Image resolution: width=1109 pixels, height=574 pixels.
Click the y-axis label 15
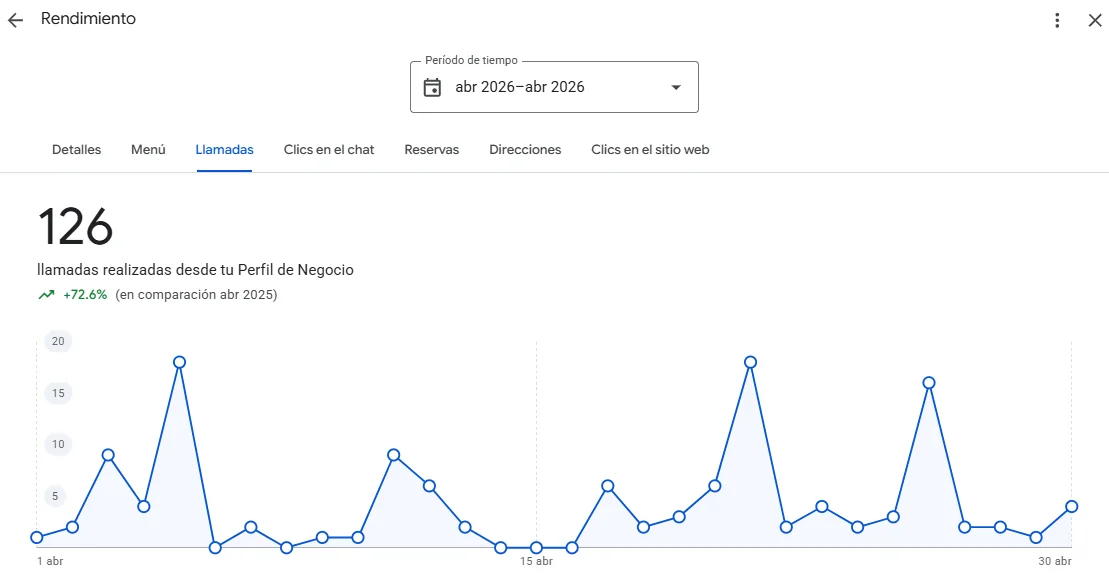[x=58, y=393]
